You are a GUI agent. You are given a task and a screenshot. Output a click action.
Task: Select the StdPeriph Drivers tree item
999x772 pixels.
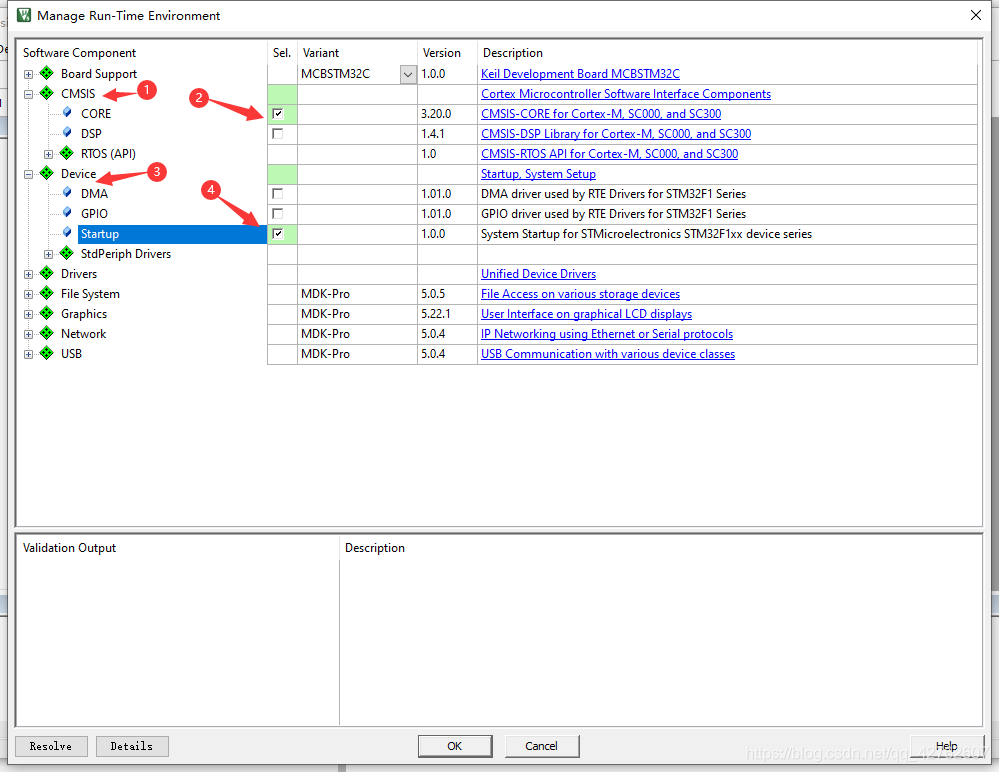click(x=126, y=254)
